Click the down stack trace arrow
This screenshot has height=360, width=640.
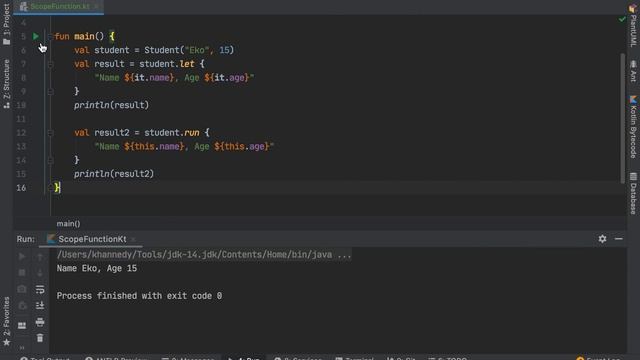pos(40,273)
